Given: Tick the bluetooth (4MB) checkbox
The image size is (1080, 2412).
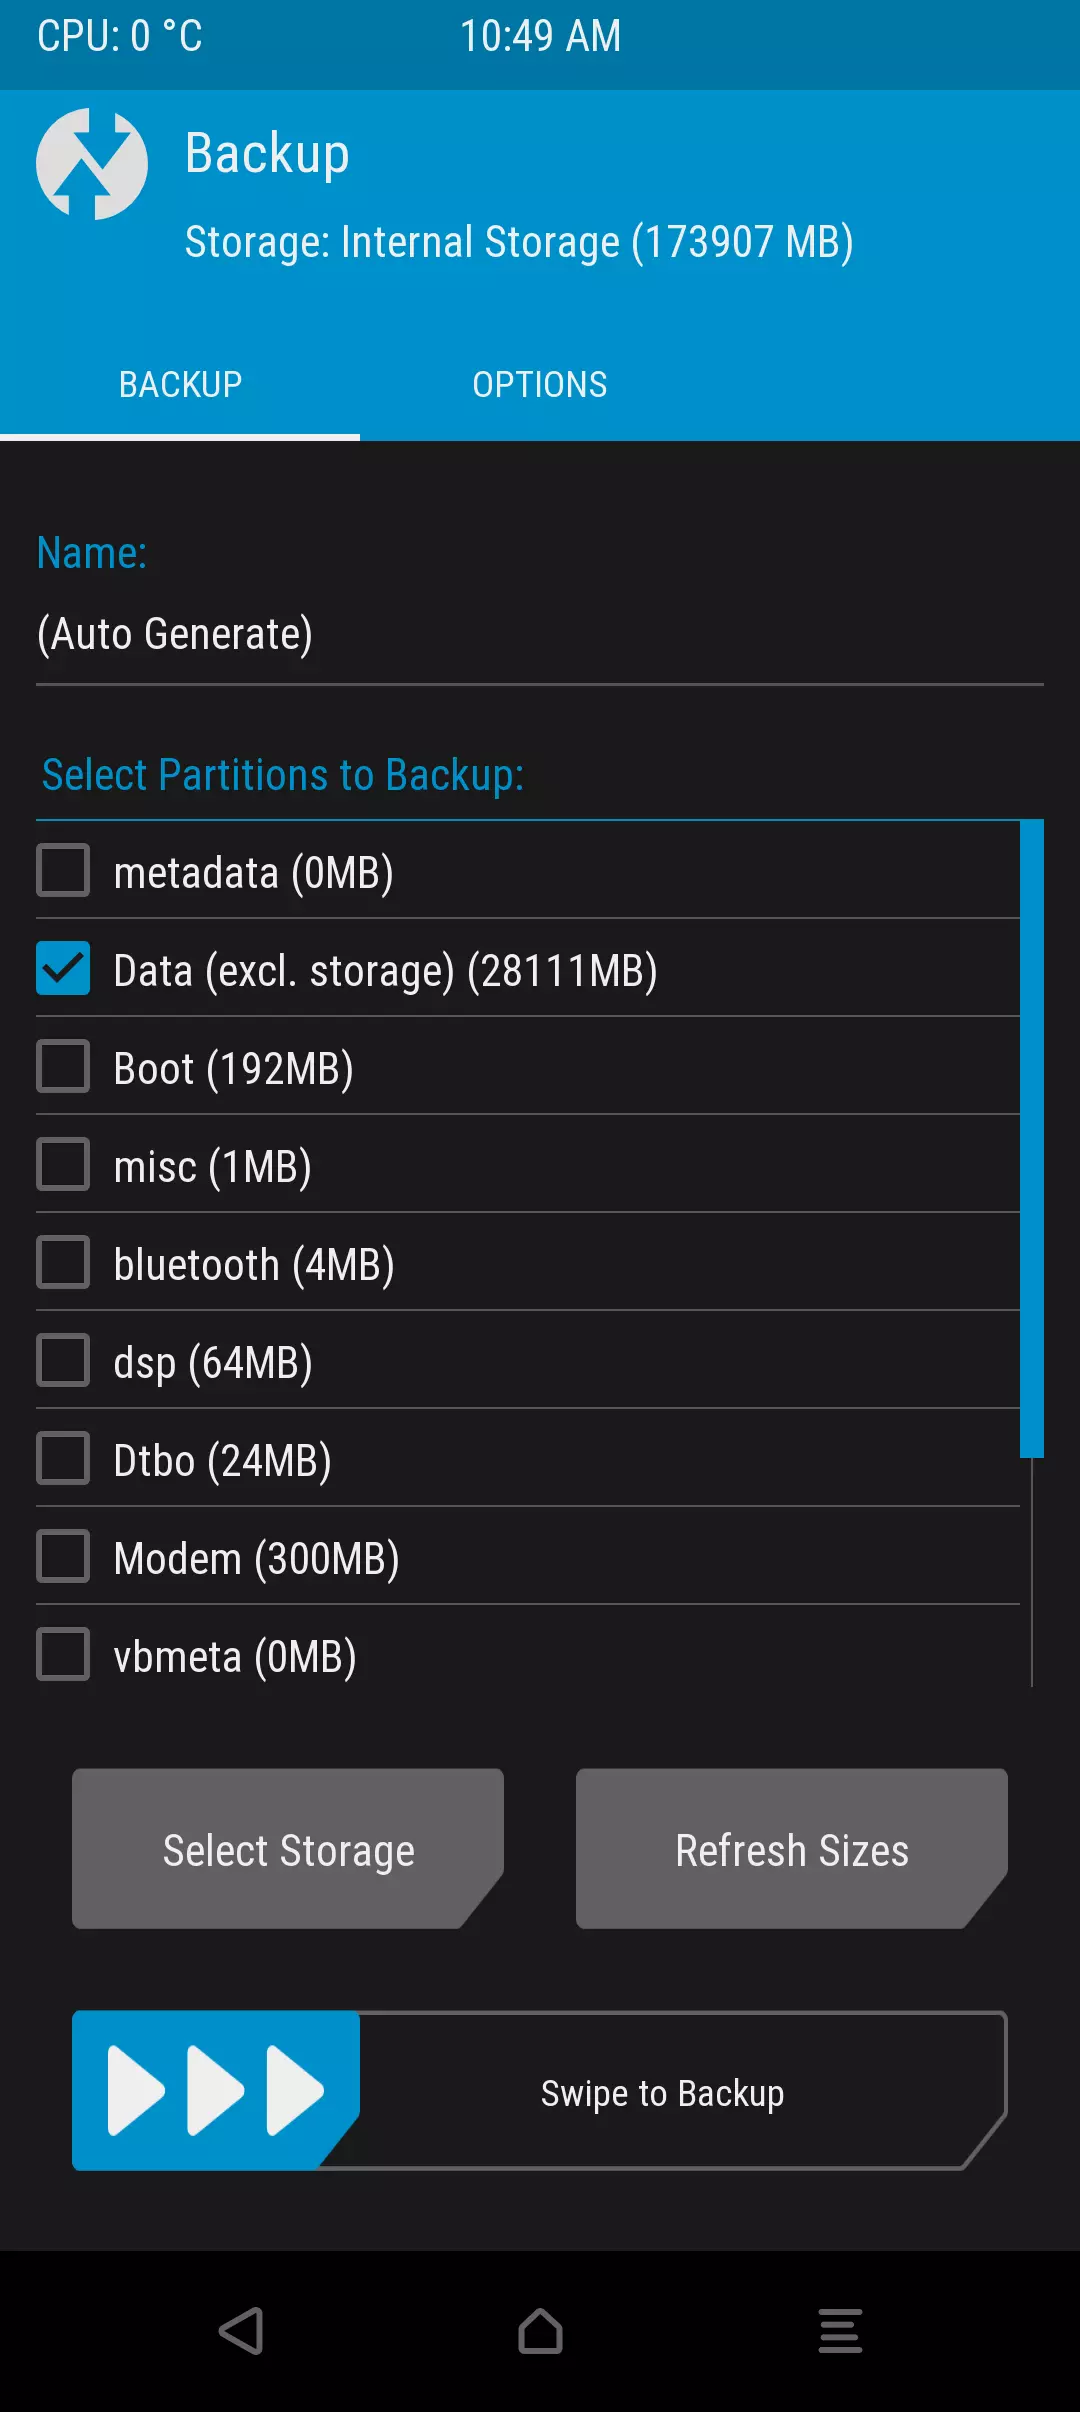Looking at the screenshot, I should coord(63,1263).
